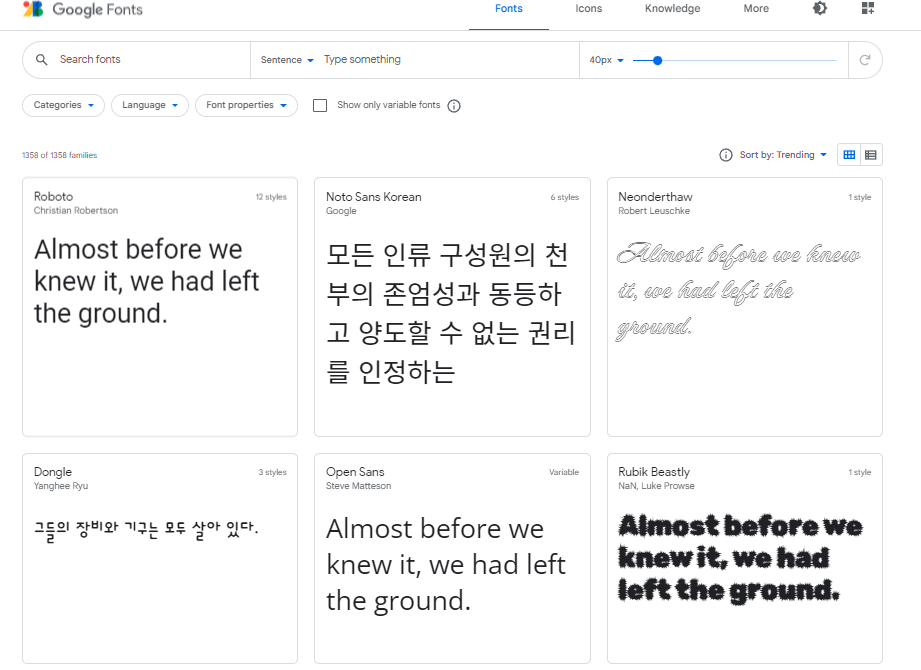Click the Variable label on Open Sans
This screenshot has height=670, width=921.
(564, 472)
